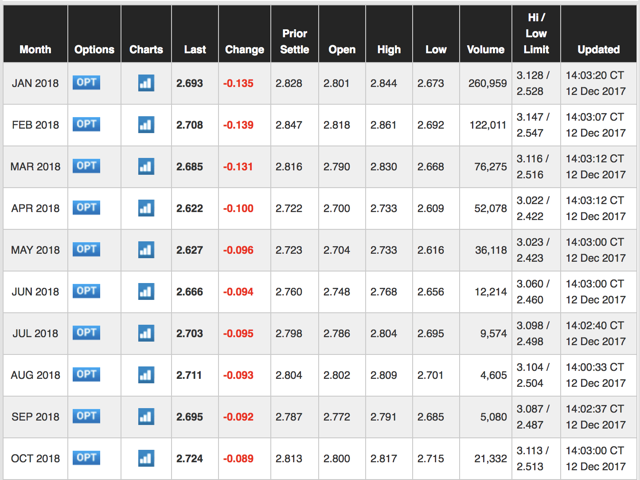Open the chart icon for APR 2018
The width and height of the screenshot is (640, 480).
pyautogui.click(x=146, y=208)
